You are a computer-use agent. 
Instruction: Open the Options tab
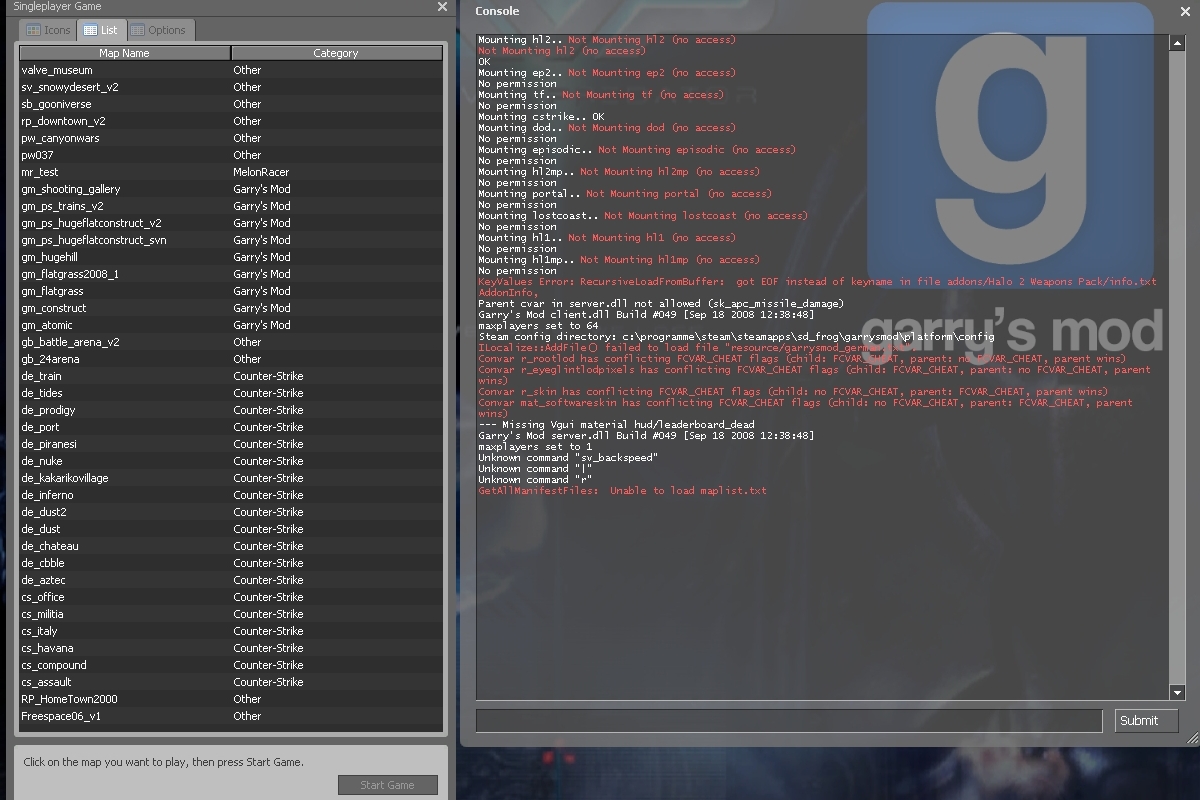point(159,30)
